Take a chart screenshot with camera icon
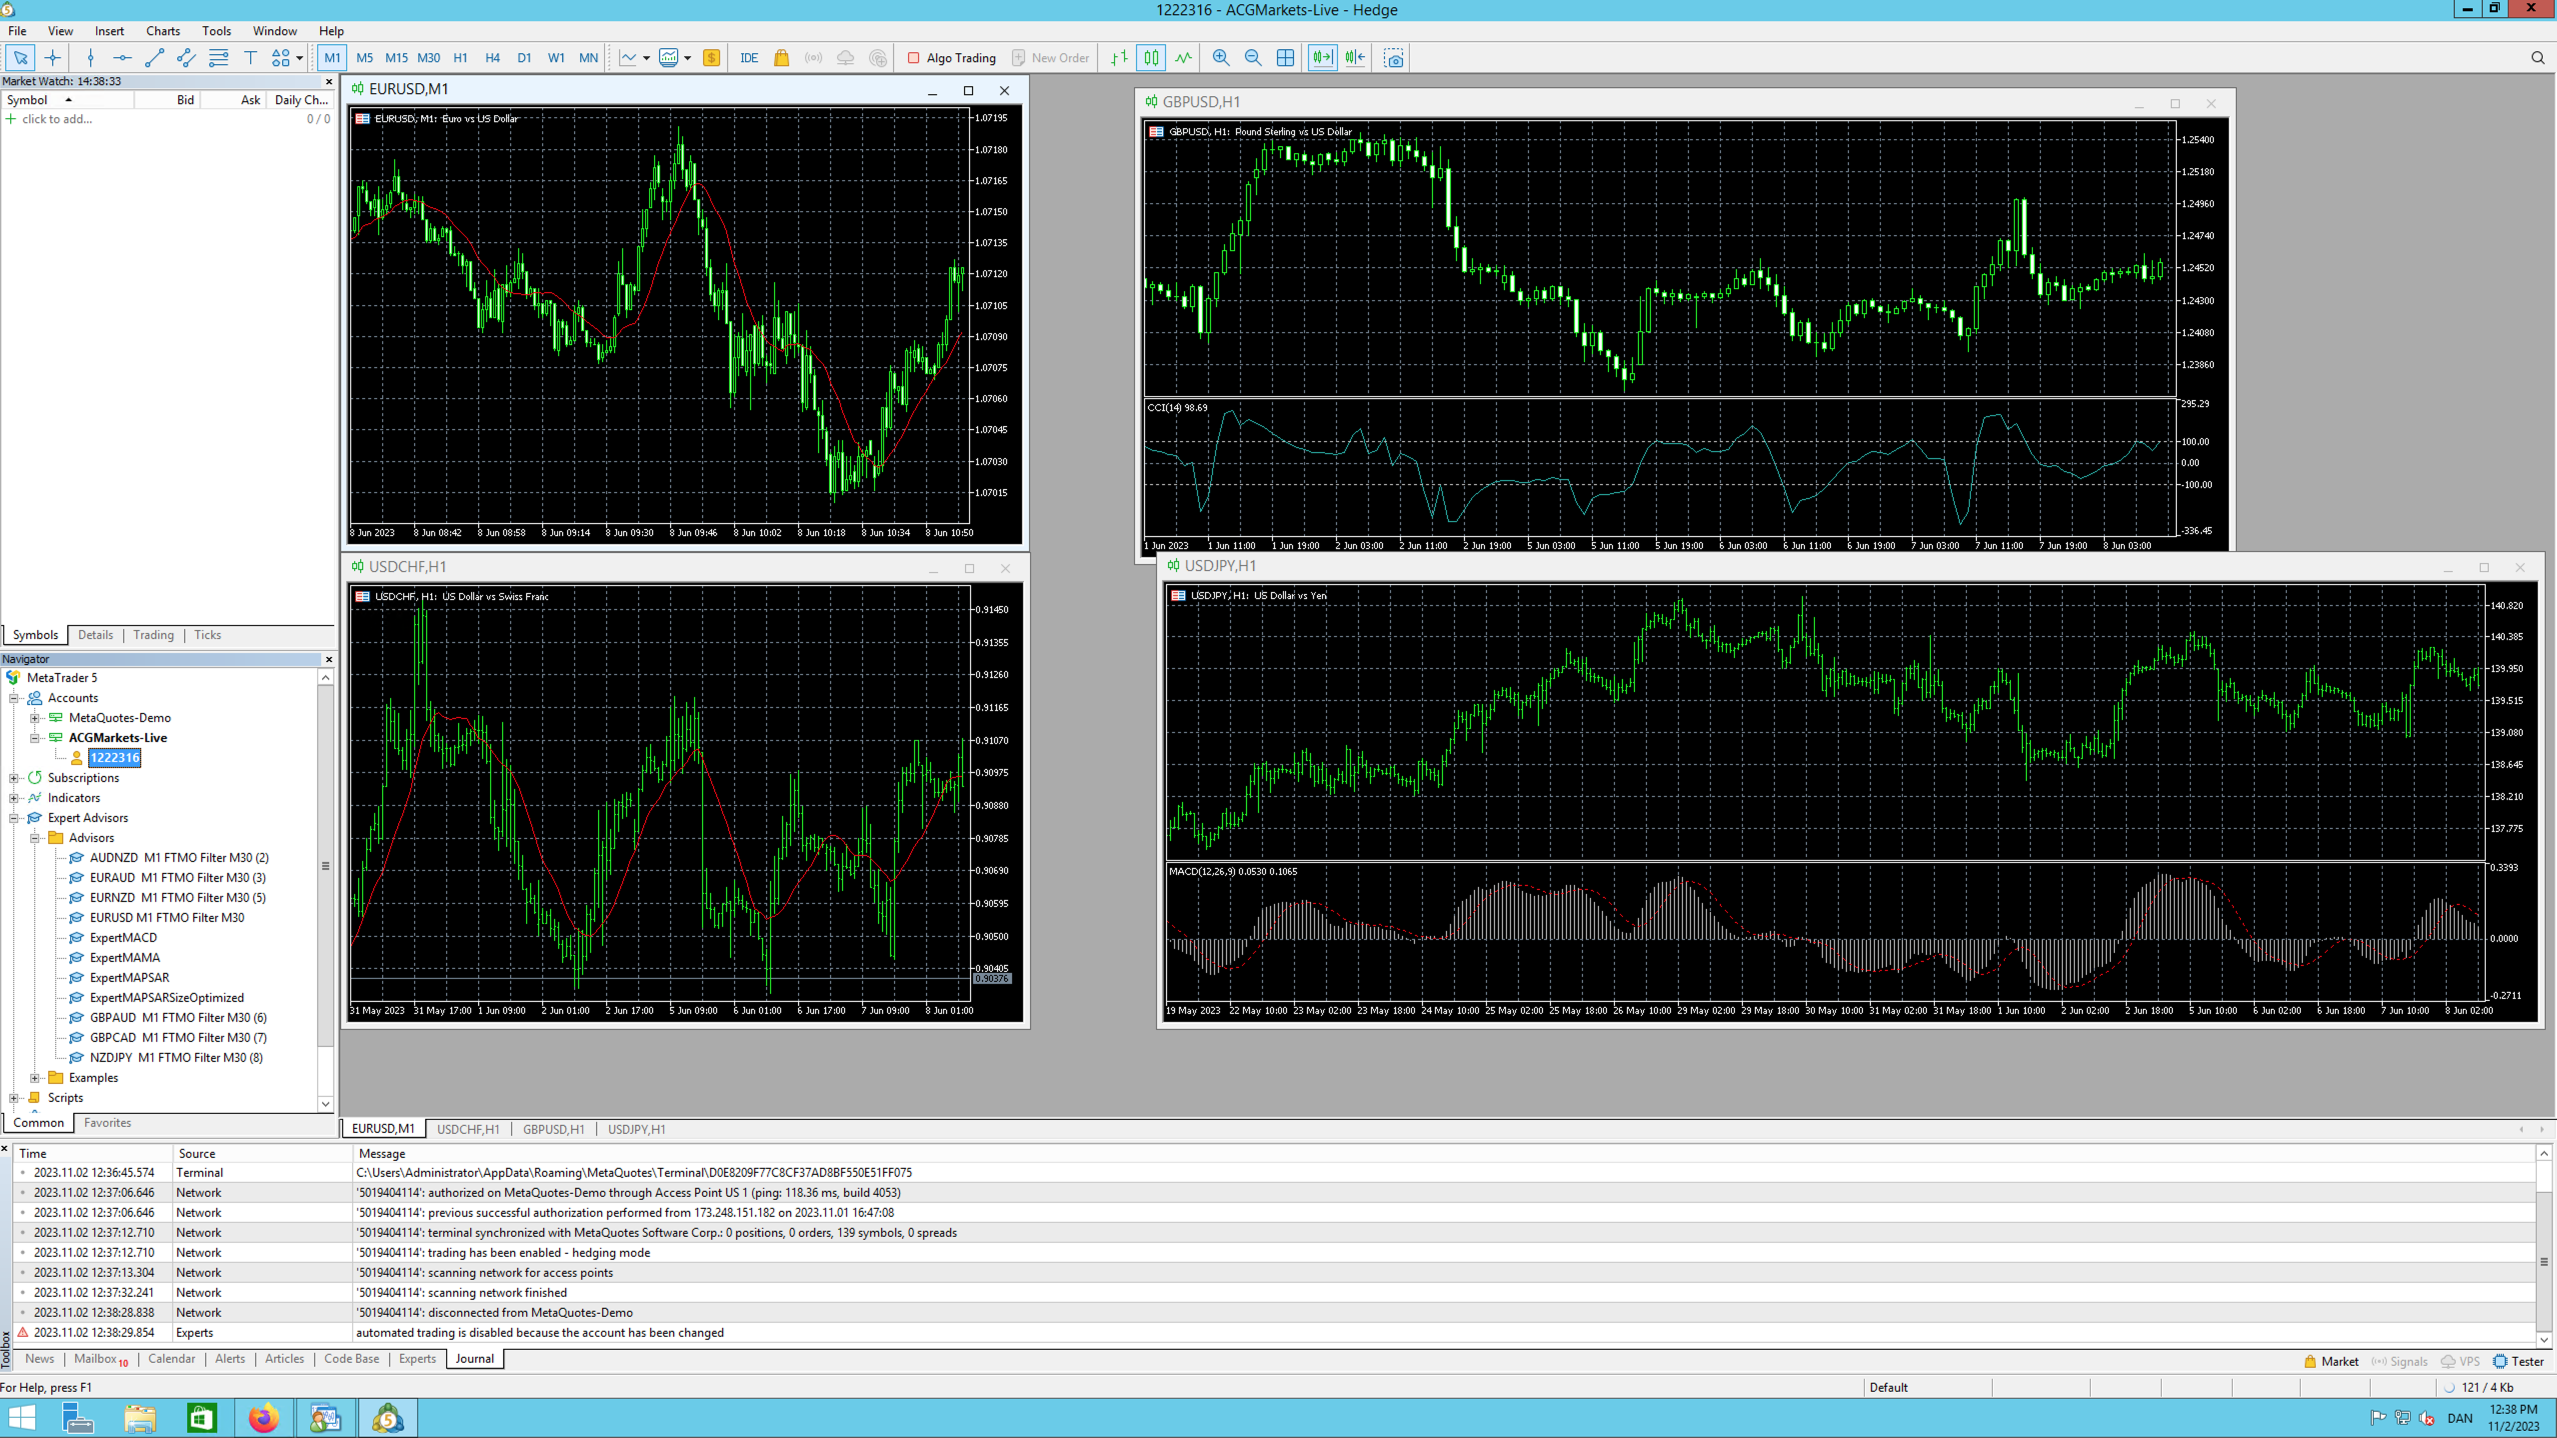Image resolution: width=2557 pixels, height=1438 pixels. [1393, 58]
